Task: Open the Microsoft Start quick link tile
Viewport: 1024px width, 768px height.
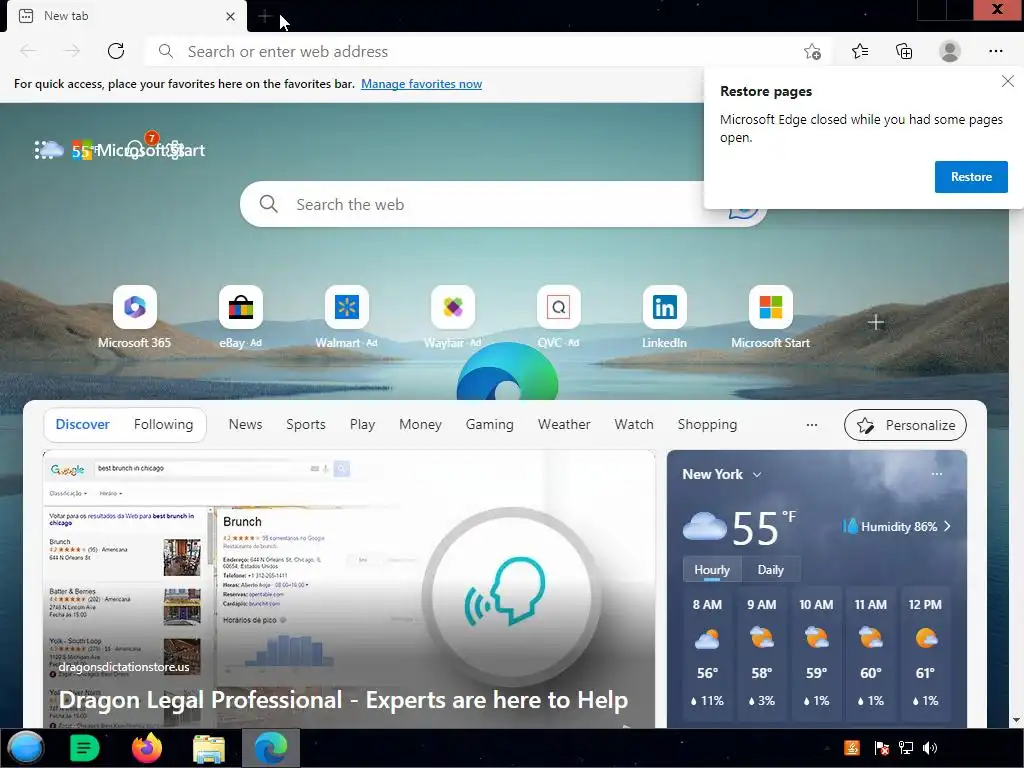Action: [x=771, y=317]
